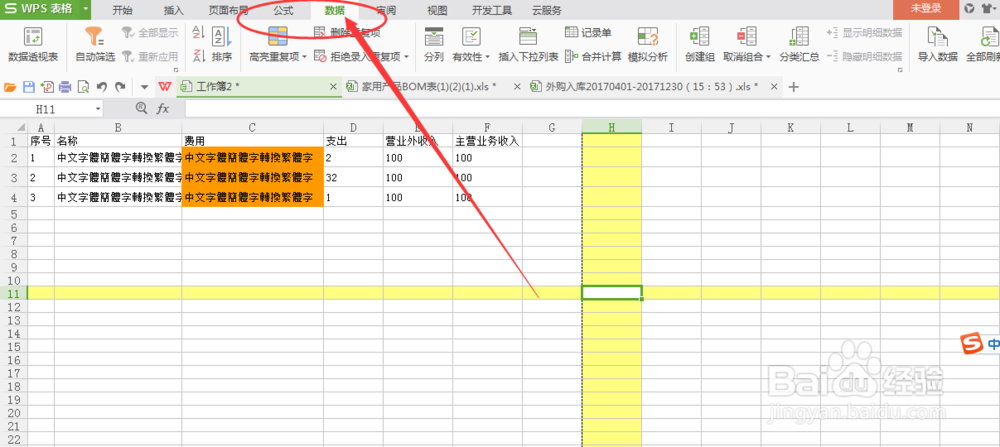Click 分类汇总 subtotal

click(799, 45)
